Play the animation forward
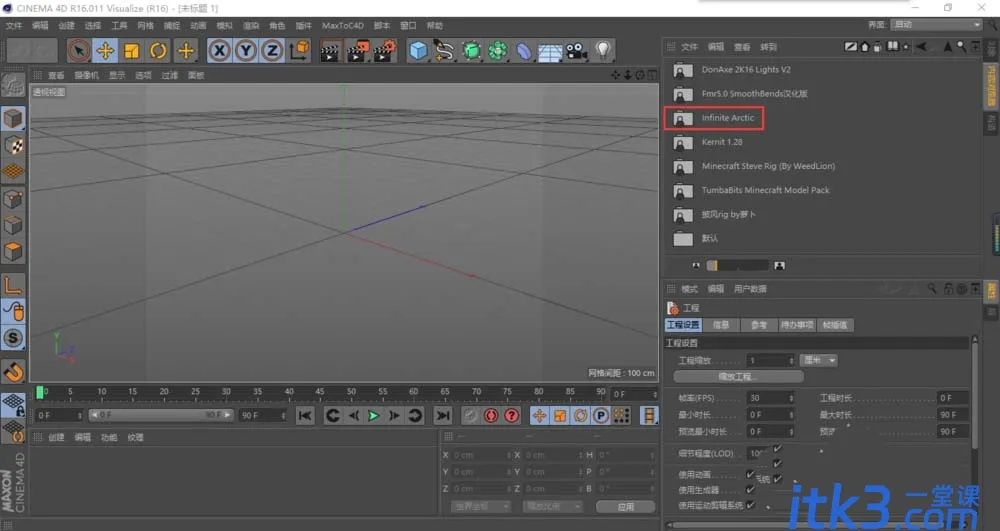 [374, 416]
